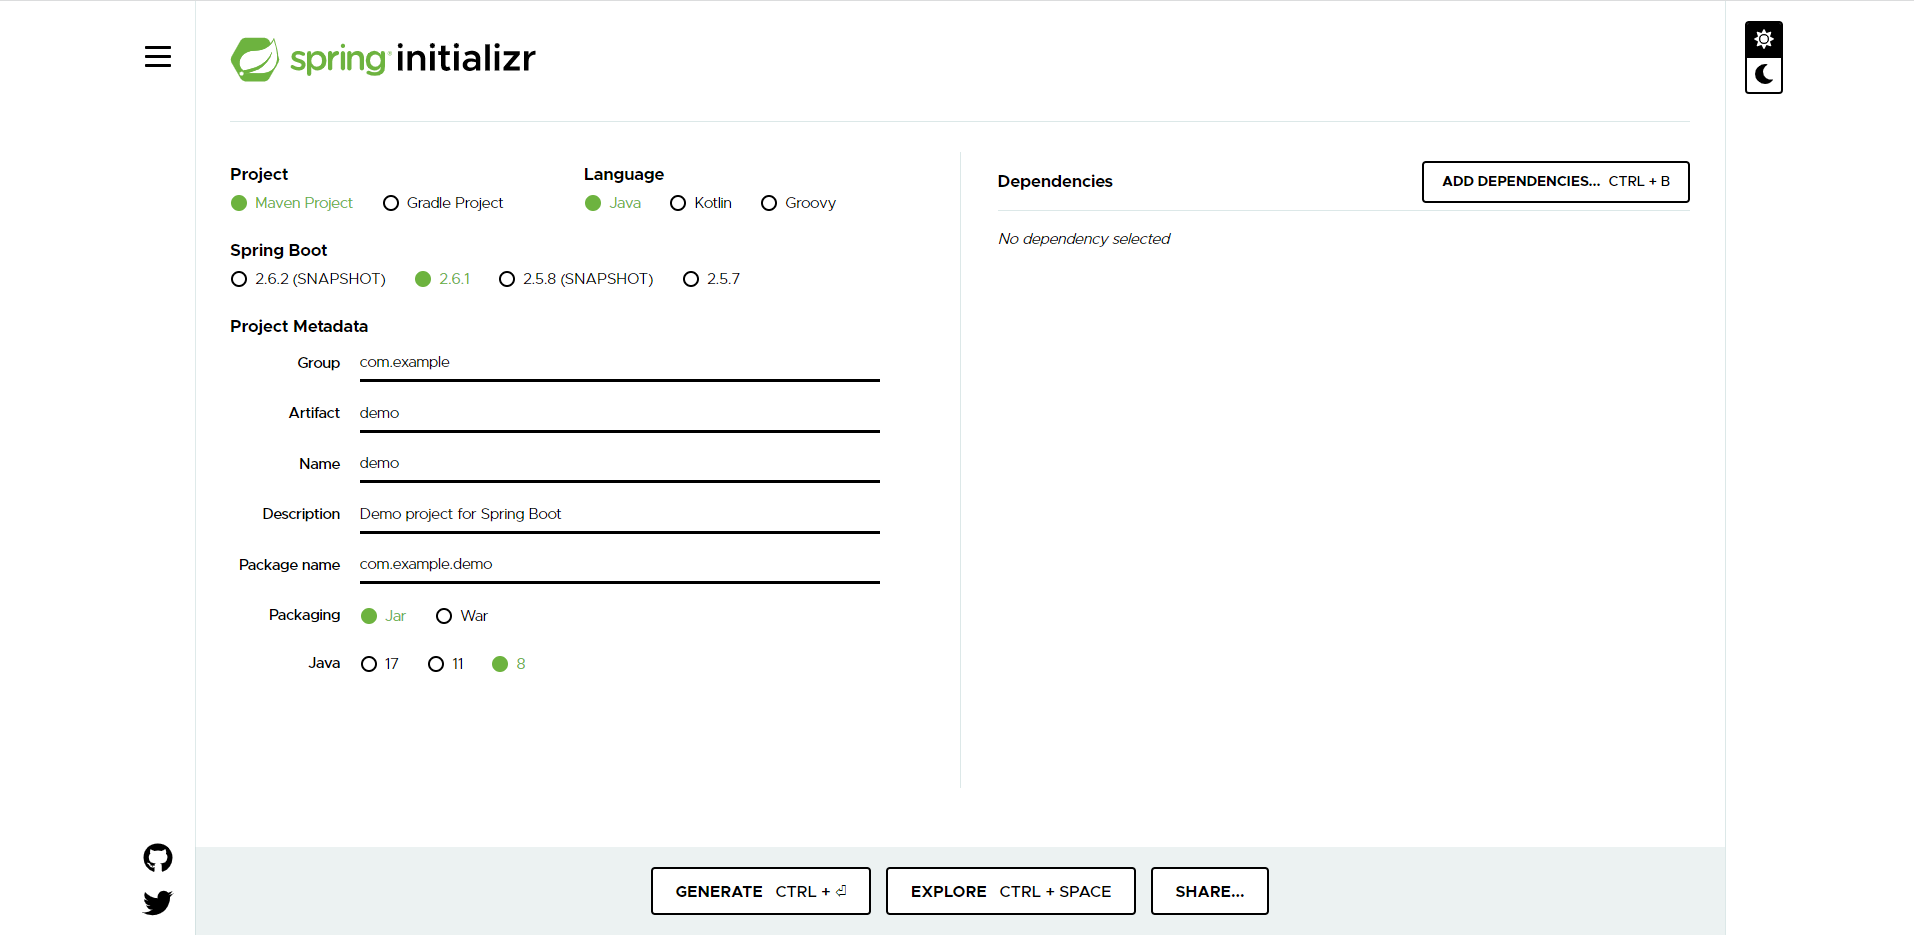1914x935 pixels.
Task: Click the Add Dependencies button
Action: 1556,182
